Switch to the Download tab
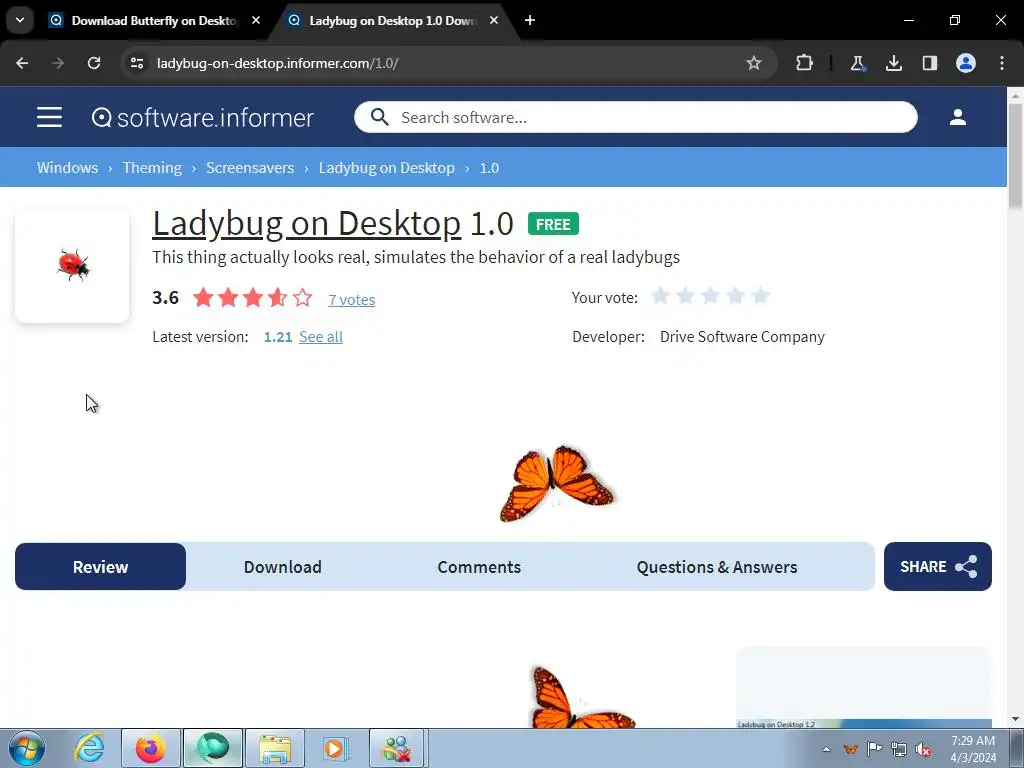This screenshot has height=768, width=1024. (283, 567)
